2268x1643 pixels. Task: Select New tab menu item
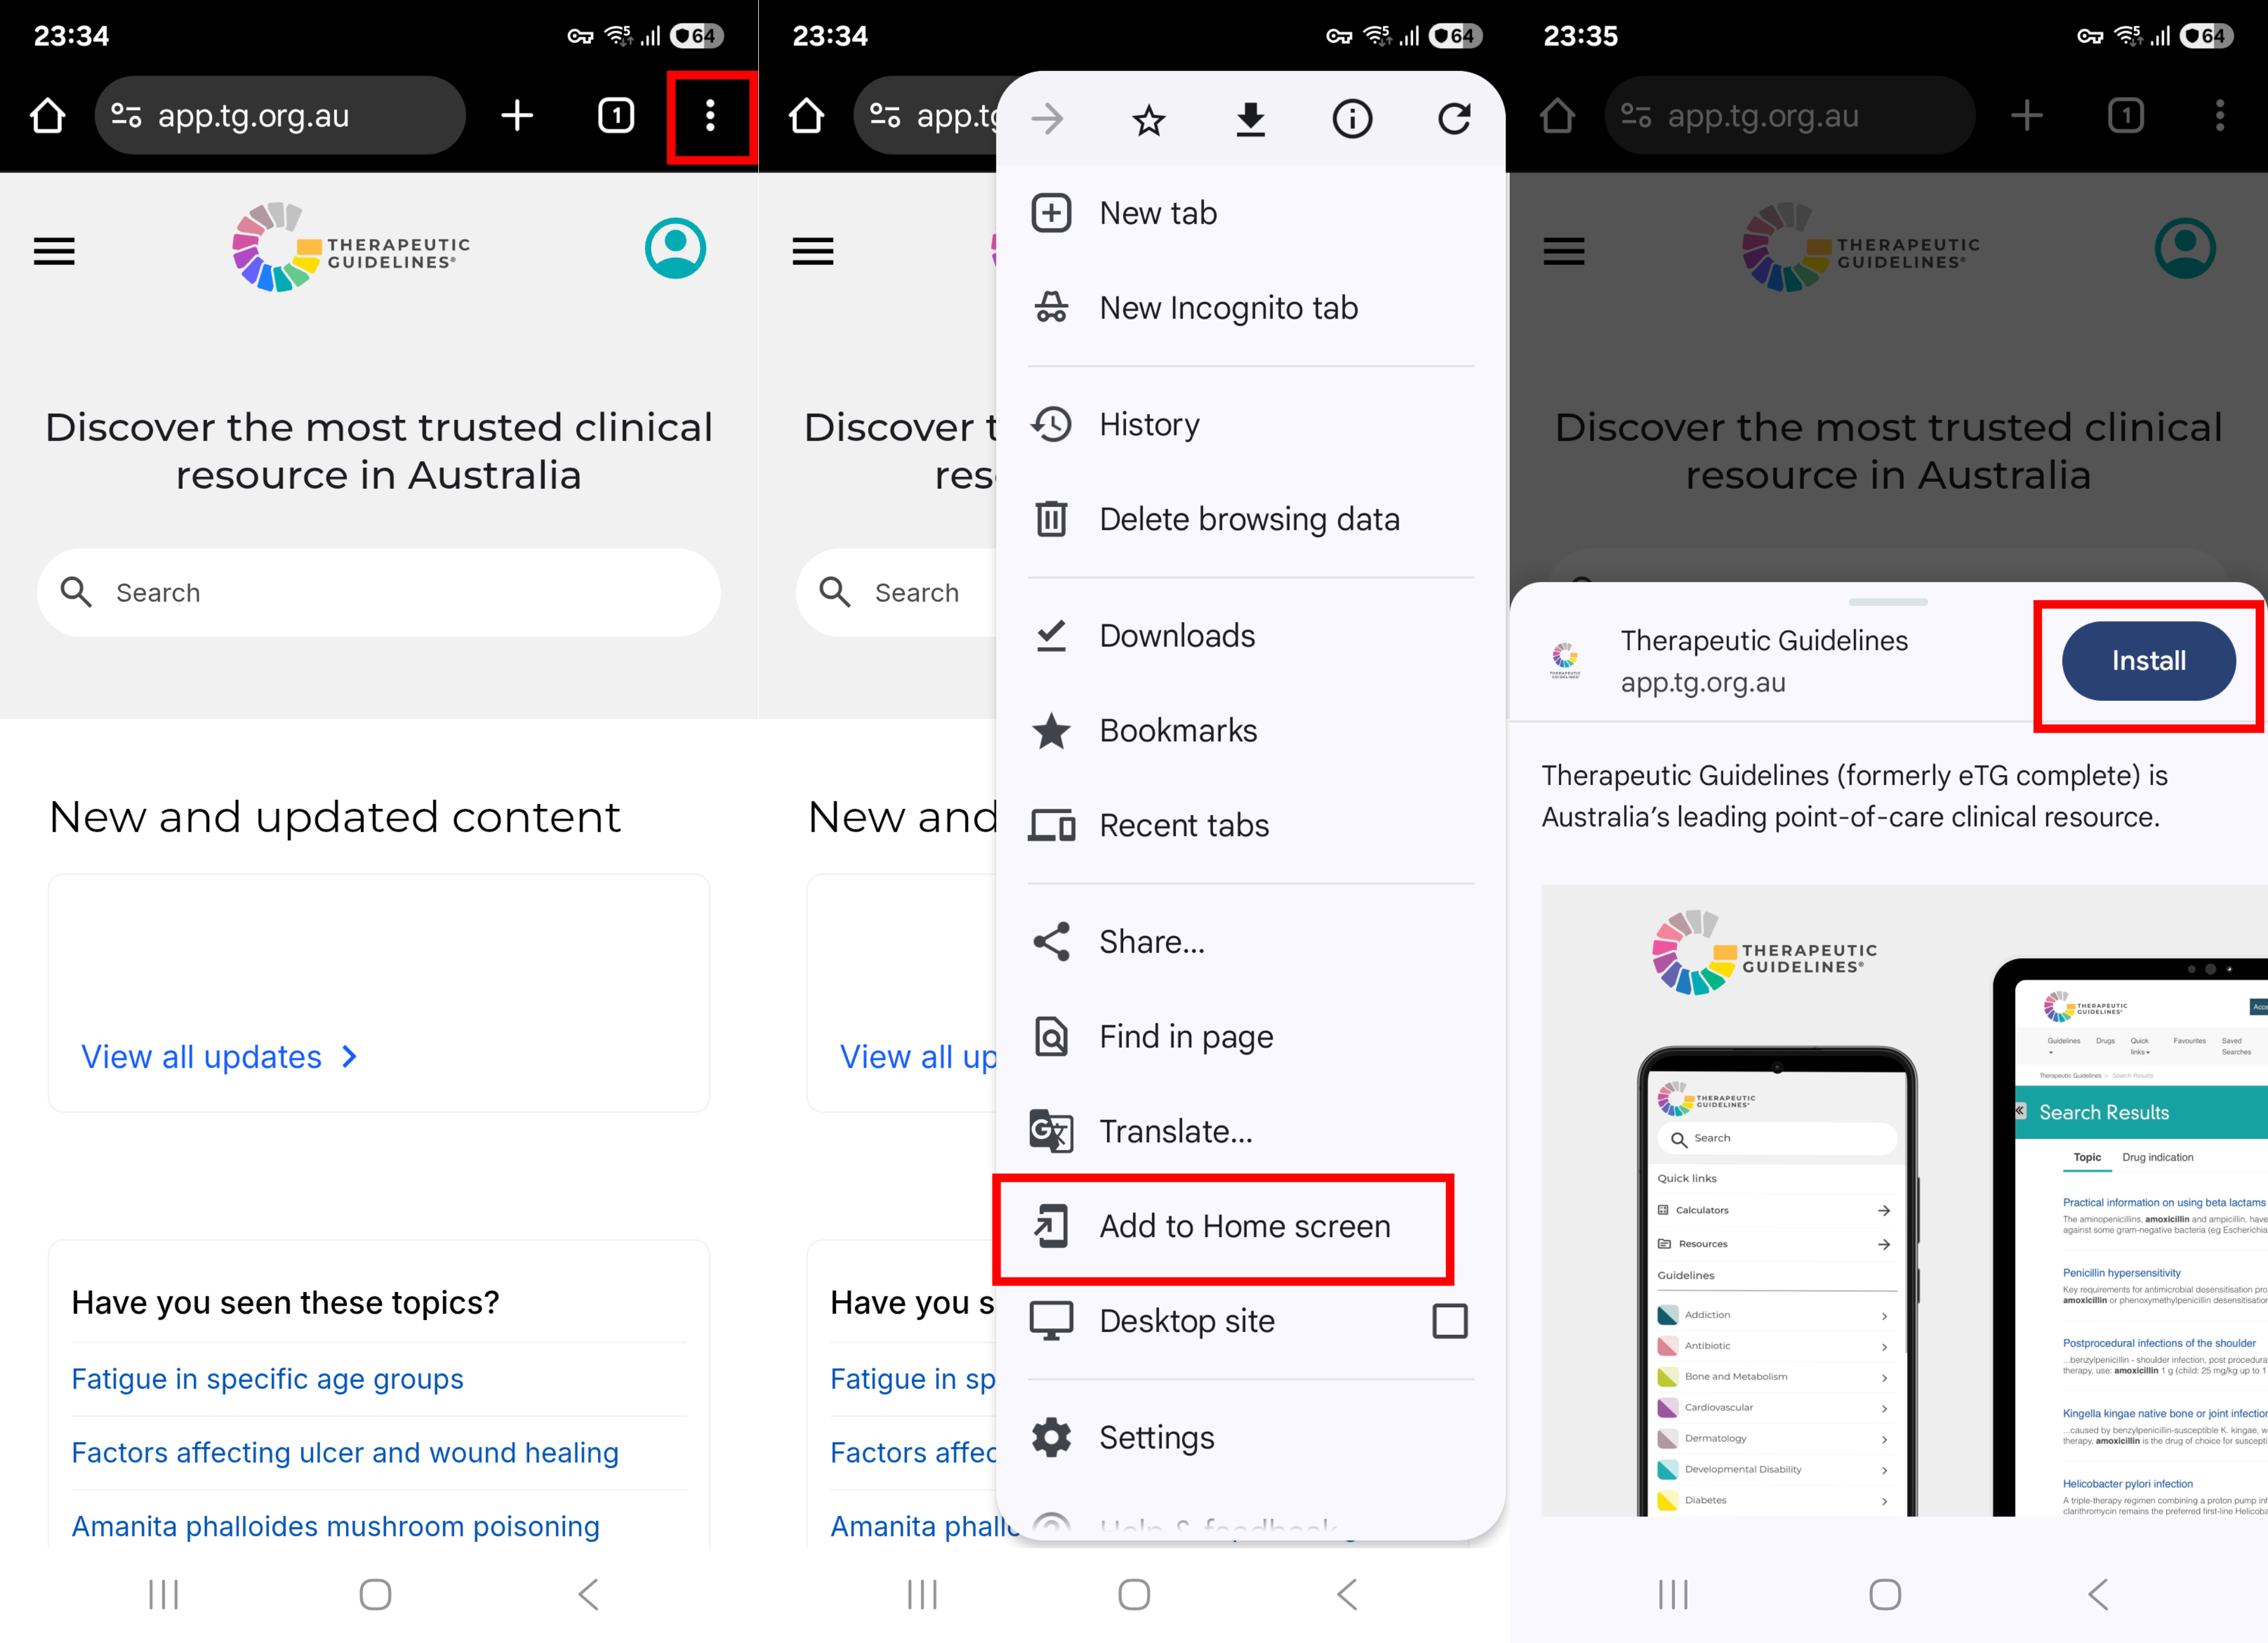(x=1250, y=213)
